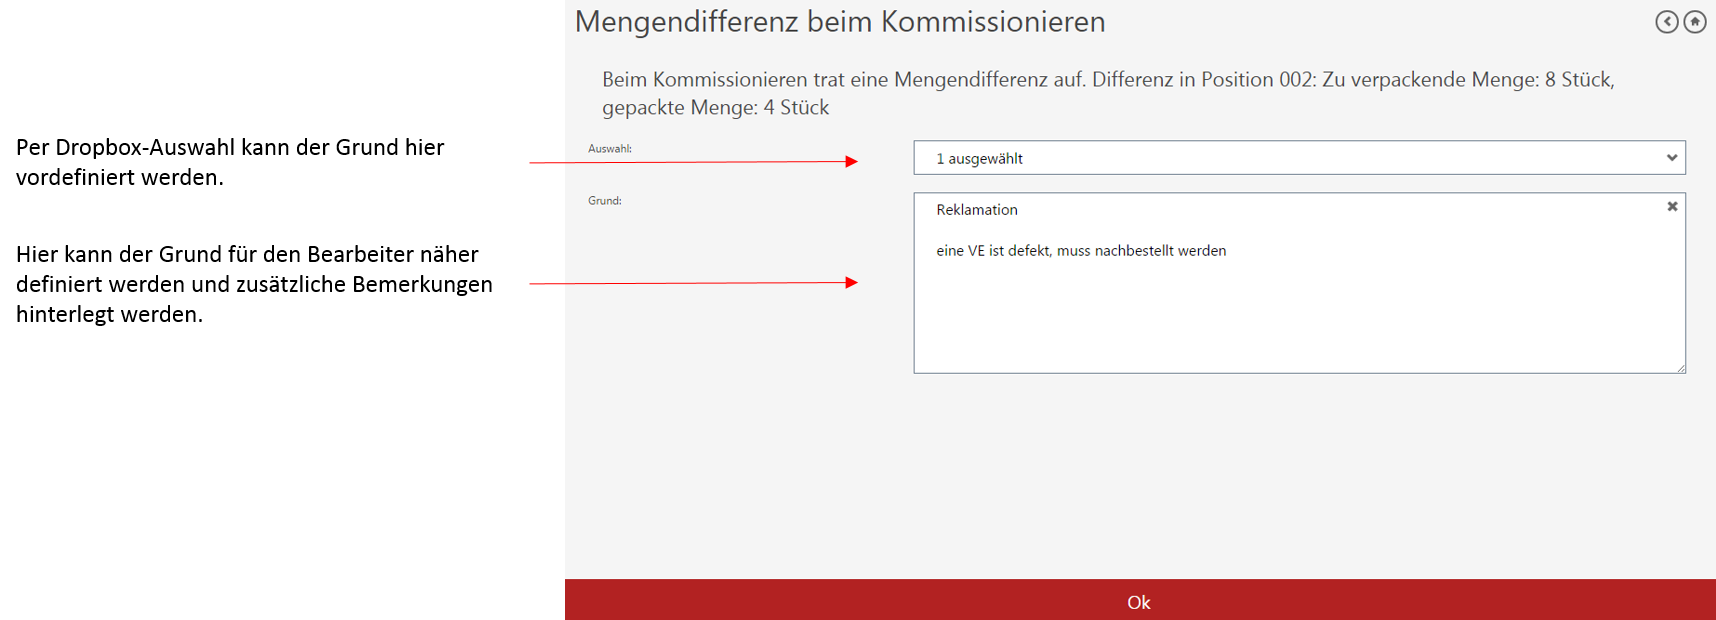Confirm with the red Ok button
Image resolution: width=1716 pixels, height=620 pixels.
click(x=1139, y=601)
